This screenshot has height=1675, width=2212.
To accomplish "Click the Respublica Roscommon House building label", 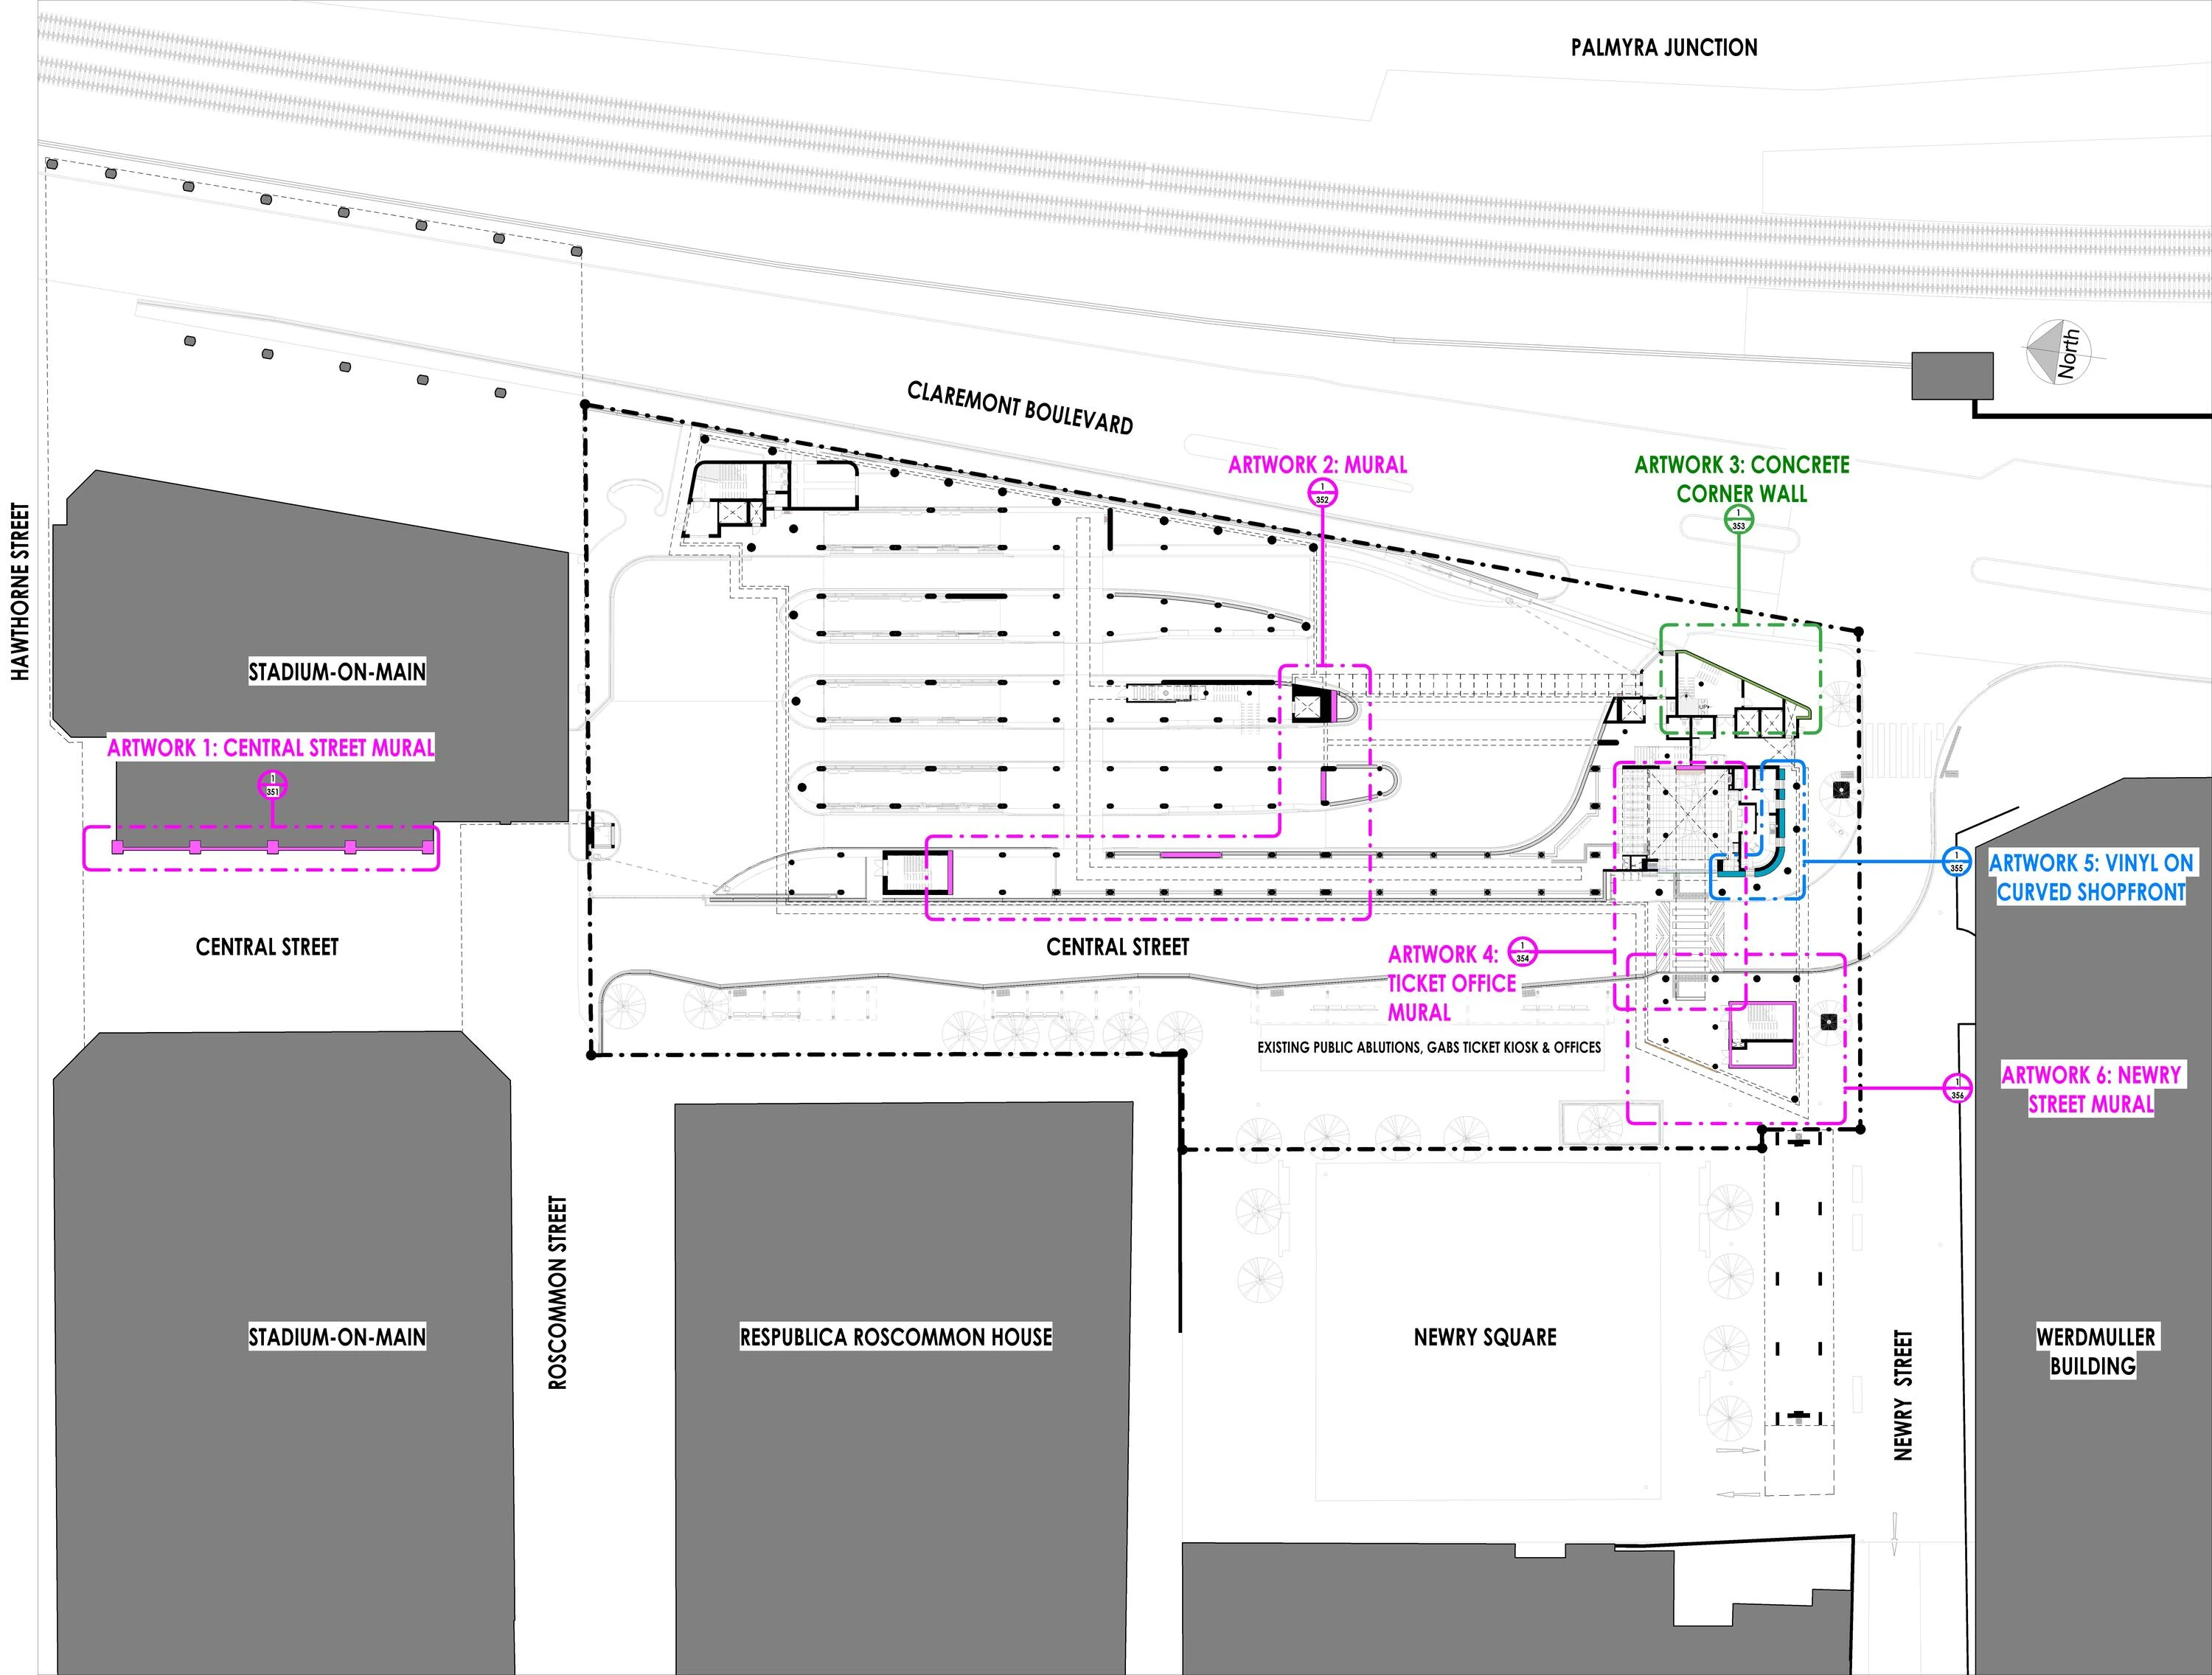I will click(x=896, y=1336).
